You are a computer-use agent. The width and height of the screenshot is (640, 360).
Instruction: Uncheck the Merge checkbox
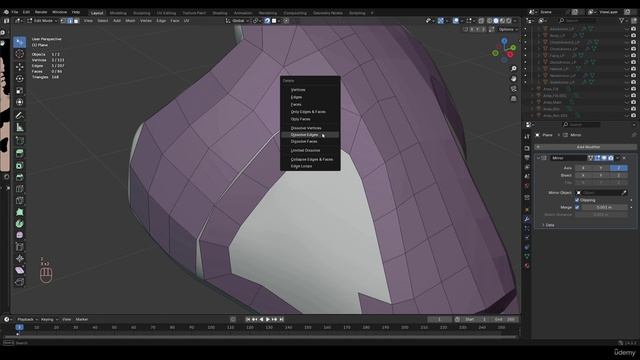577,207
